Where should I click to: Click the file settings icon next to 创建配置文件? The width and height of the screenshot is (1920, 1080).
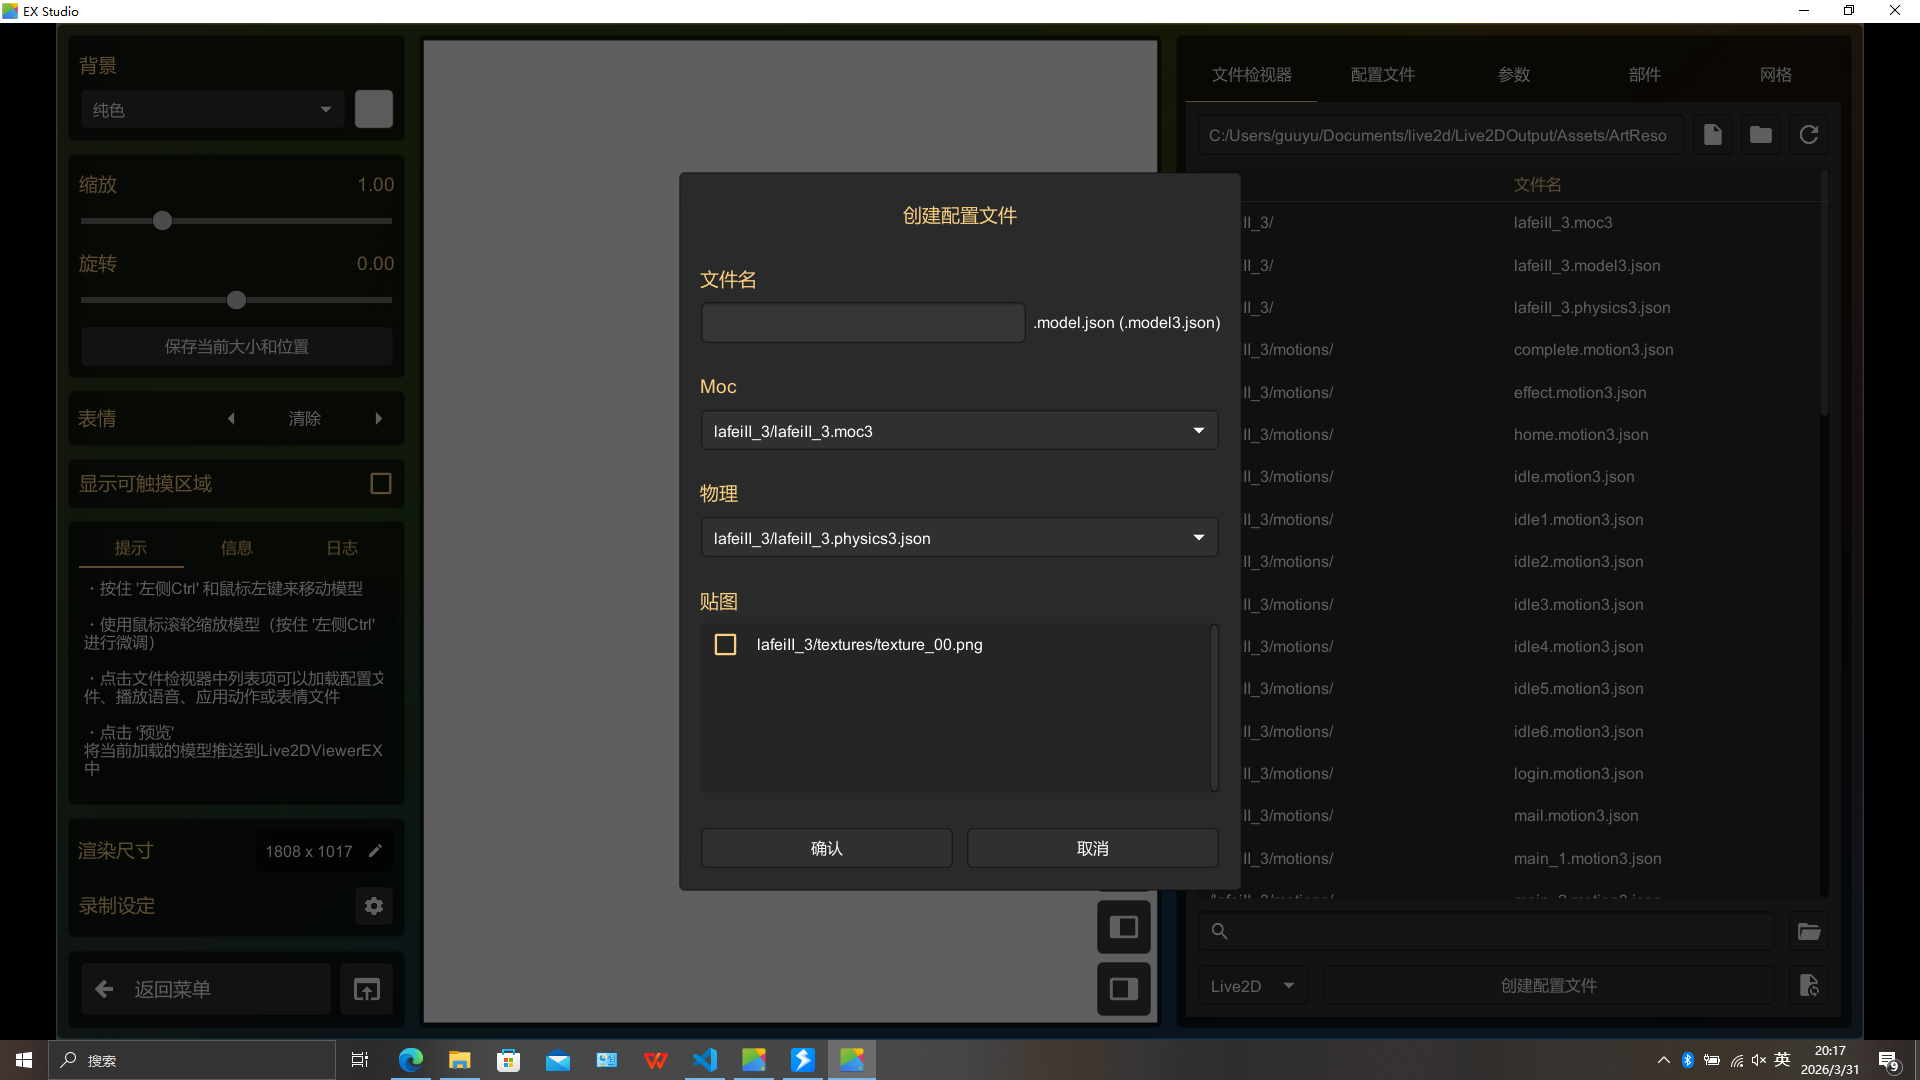pos(1809,986)
